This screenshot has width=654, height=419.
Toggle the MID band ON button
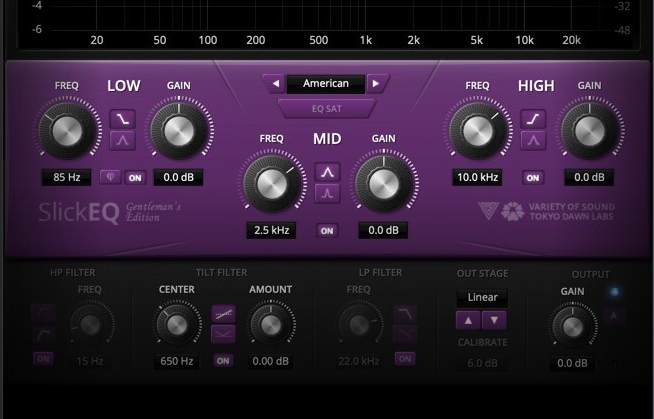(x=327, y=231)
